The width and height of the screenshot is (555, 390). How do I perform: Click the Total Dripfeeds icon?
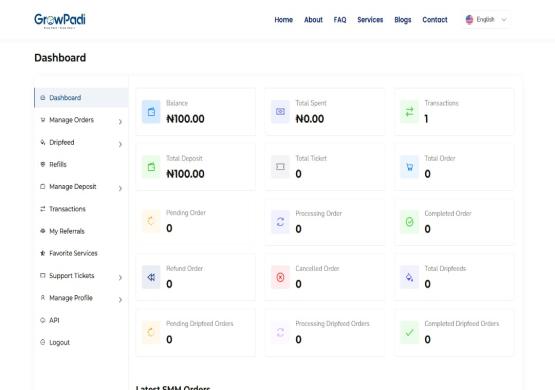[410, 277]
